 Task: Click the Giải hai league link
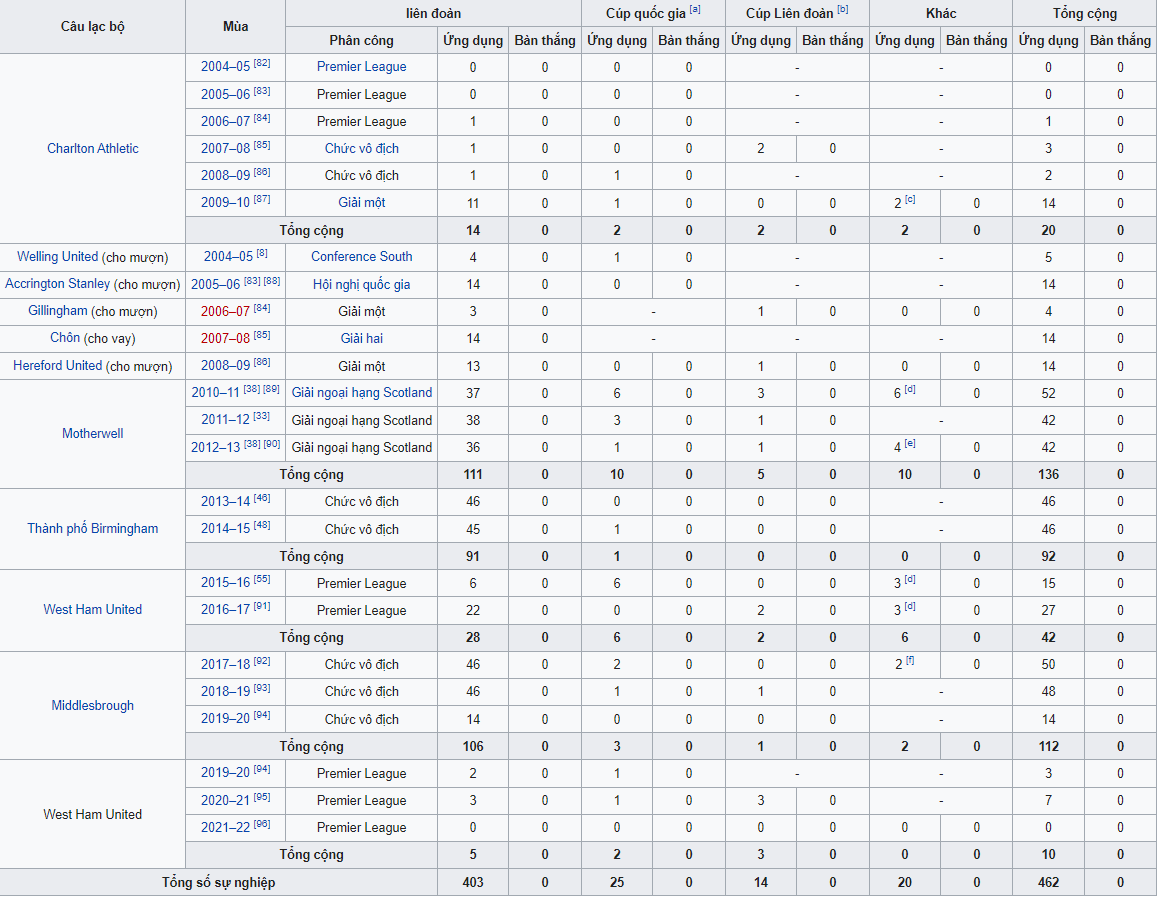[361, 339]
